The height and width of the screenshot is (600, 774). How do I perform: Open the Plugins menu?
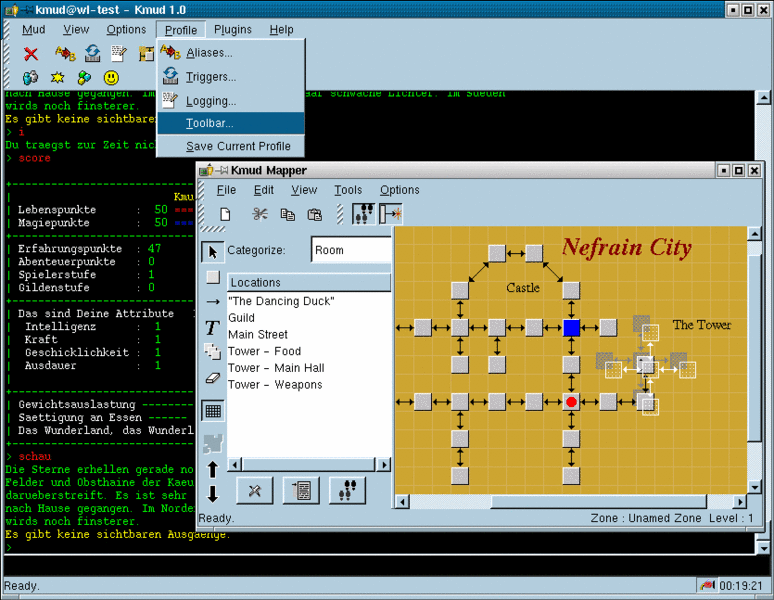(232, 30)
